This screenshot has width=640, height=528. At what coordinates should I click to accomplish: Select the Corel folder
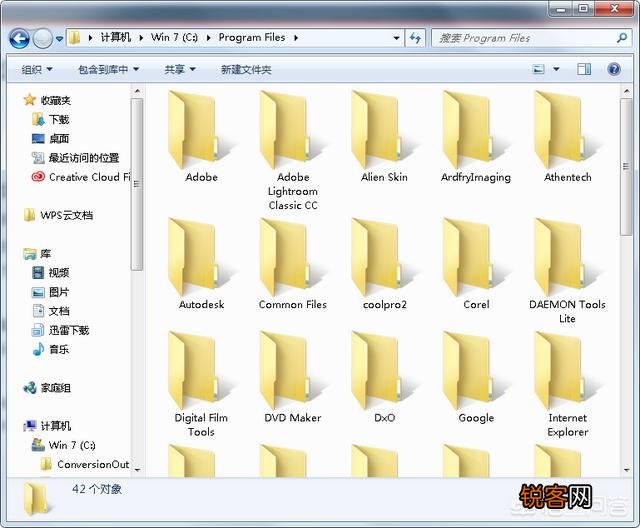coord(476,264)
